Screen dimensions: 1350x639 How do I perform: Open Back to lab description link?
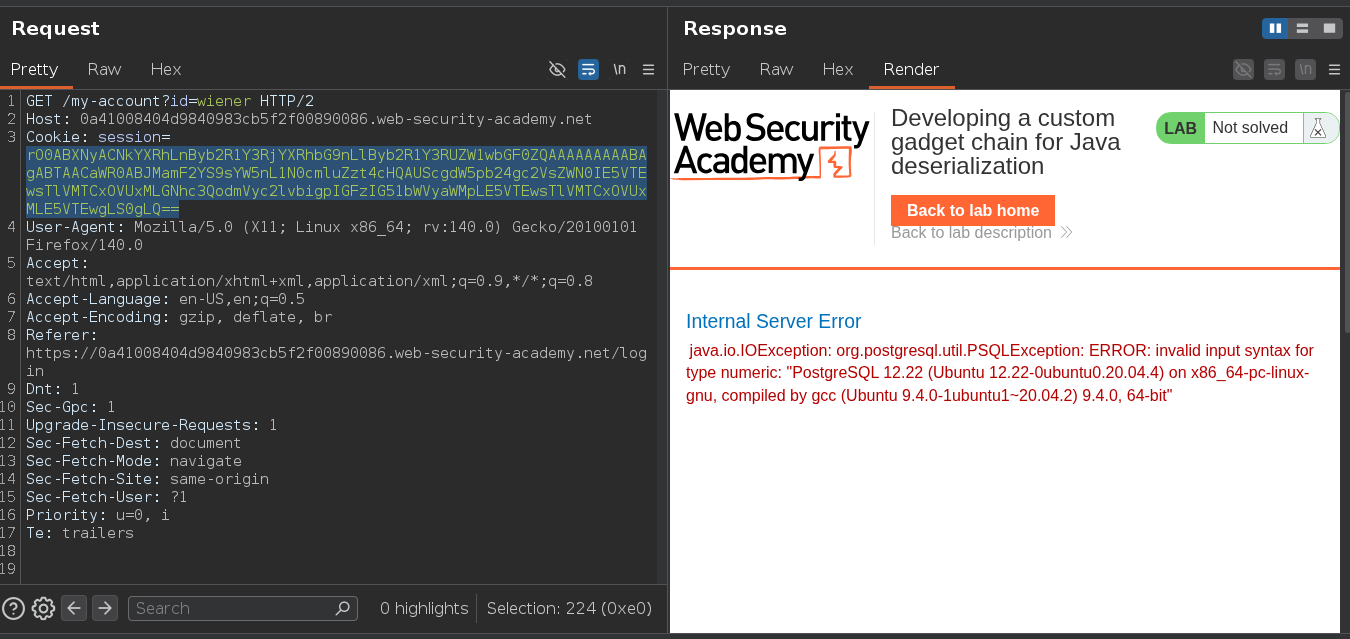coord(981,233)
